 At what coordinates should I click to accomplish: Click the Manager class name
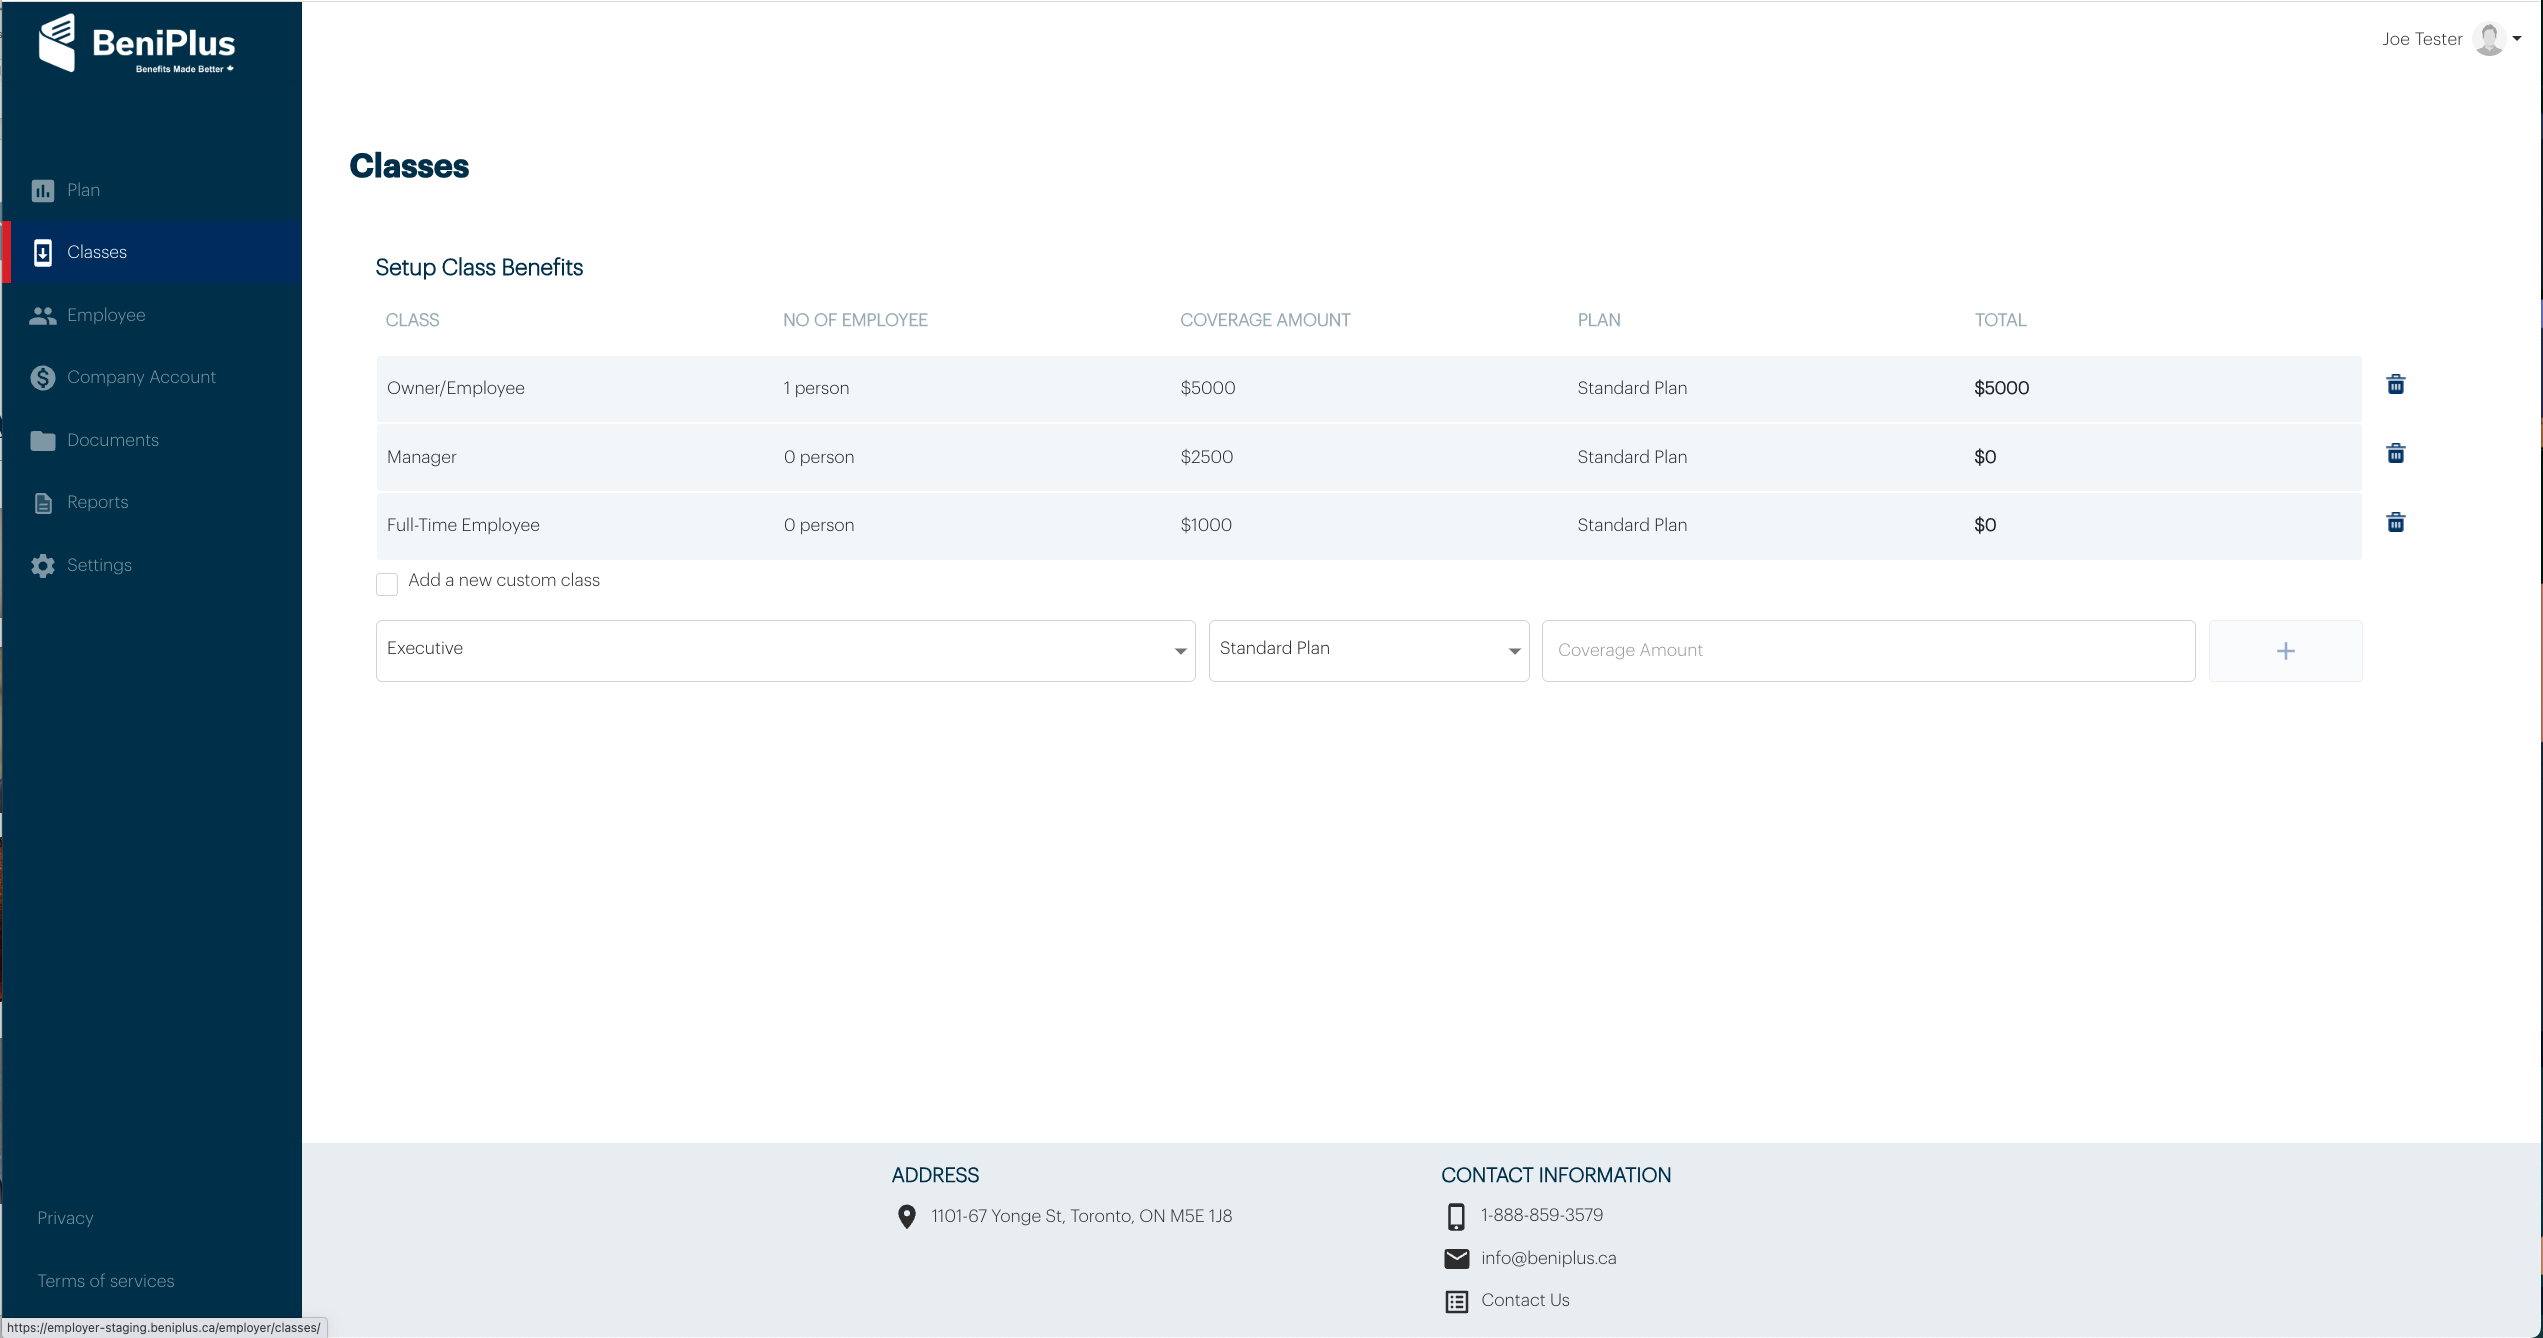point(421,457)
